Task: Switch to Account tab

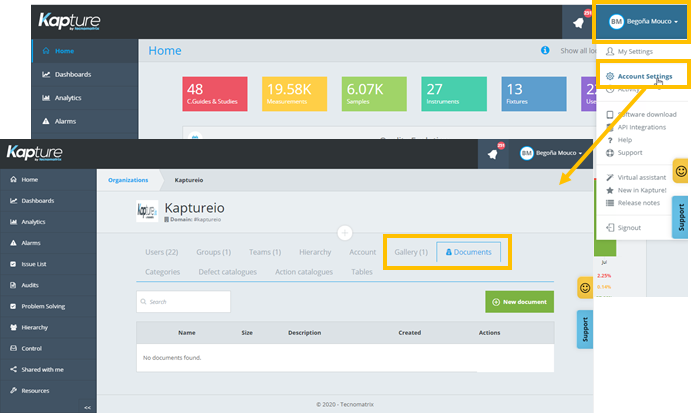Action: pyautogui.click(x=363, y=252)
